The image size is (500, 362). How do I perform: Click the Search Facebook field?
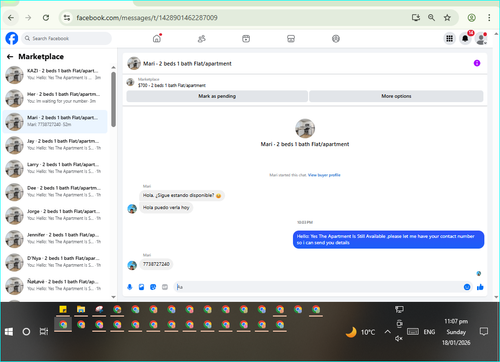point(67,38)
